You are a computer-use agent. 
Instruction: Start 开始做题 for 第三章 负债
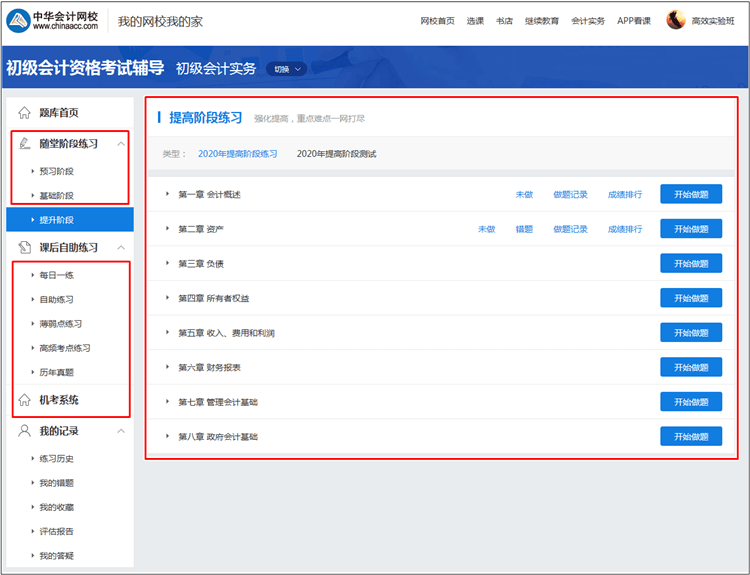pyautogui.click(x=691, y=263)
